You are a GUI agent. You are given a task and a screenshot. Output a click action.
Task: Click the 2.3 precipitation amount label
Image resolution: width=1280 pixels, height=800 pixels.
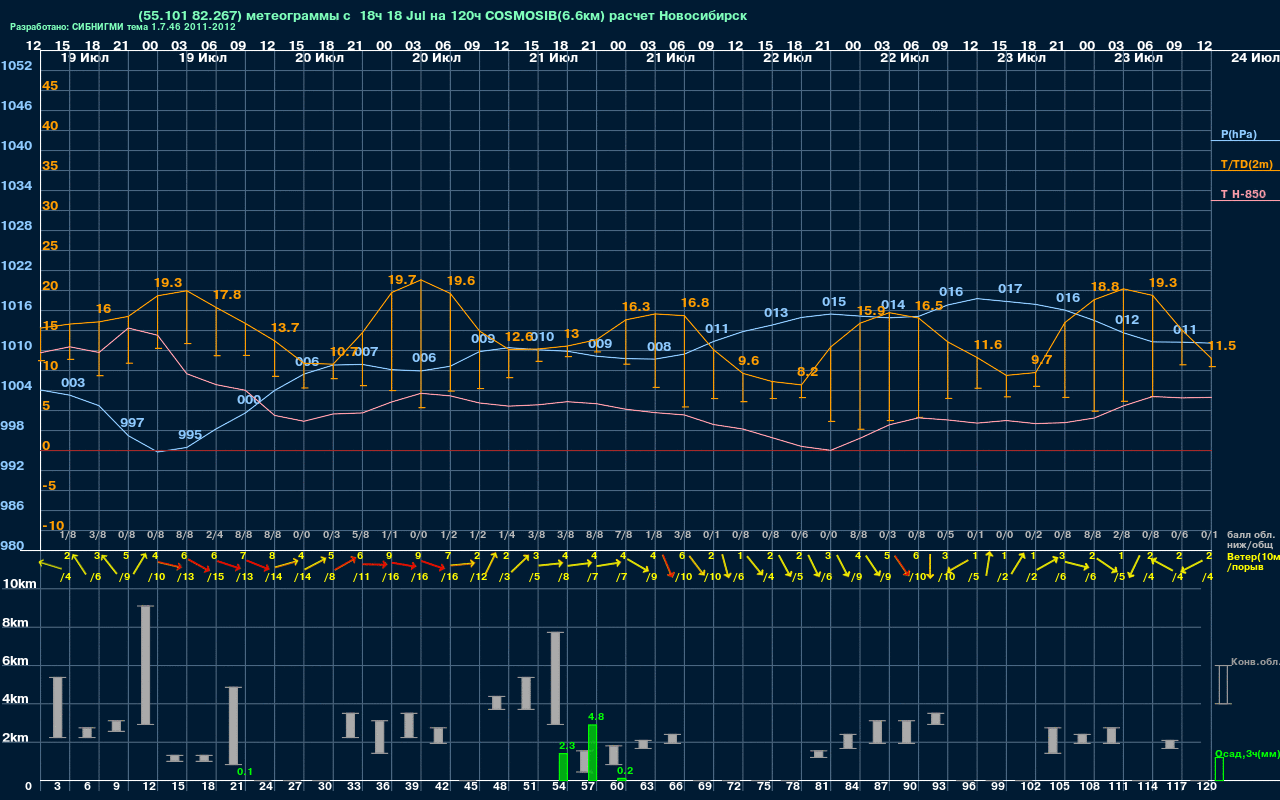pos(567,746)
